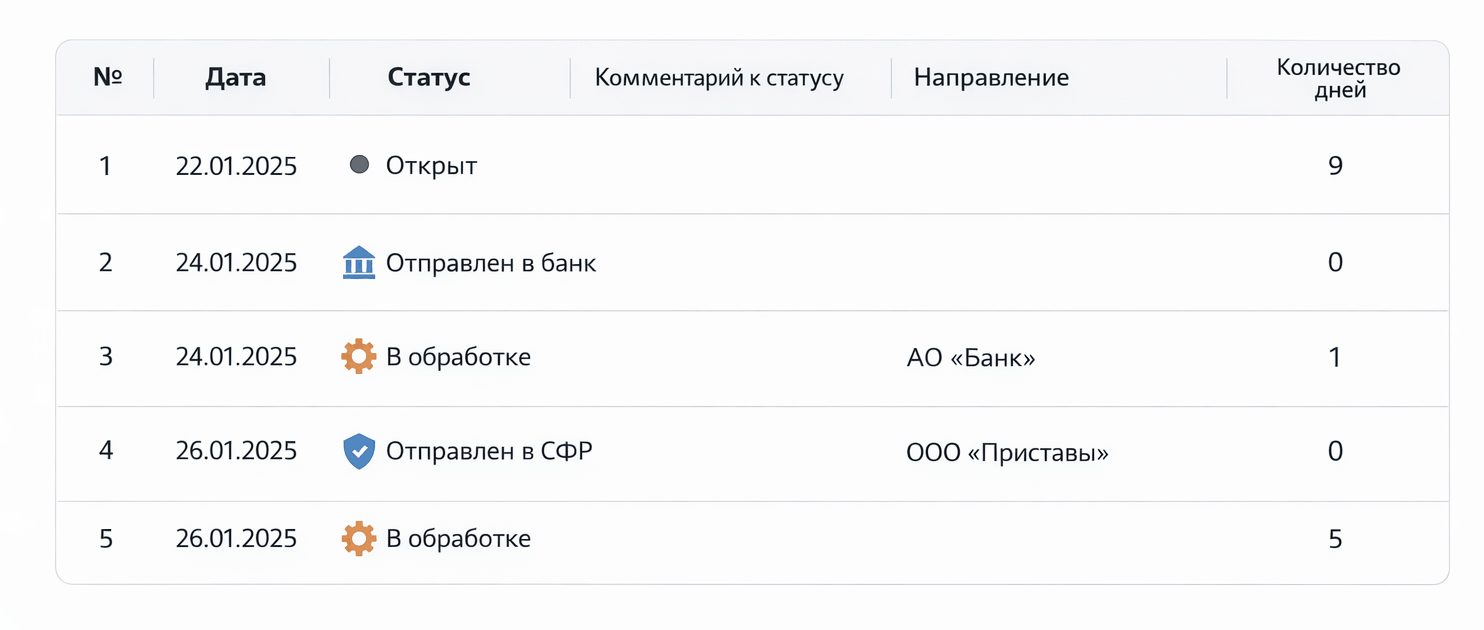Click the «Статус» column header
Screen dimensions: 1484x630
coord(428,76)
